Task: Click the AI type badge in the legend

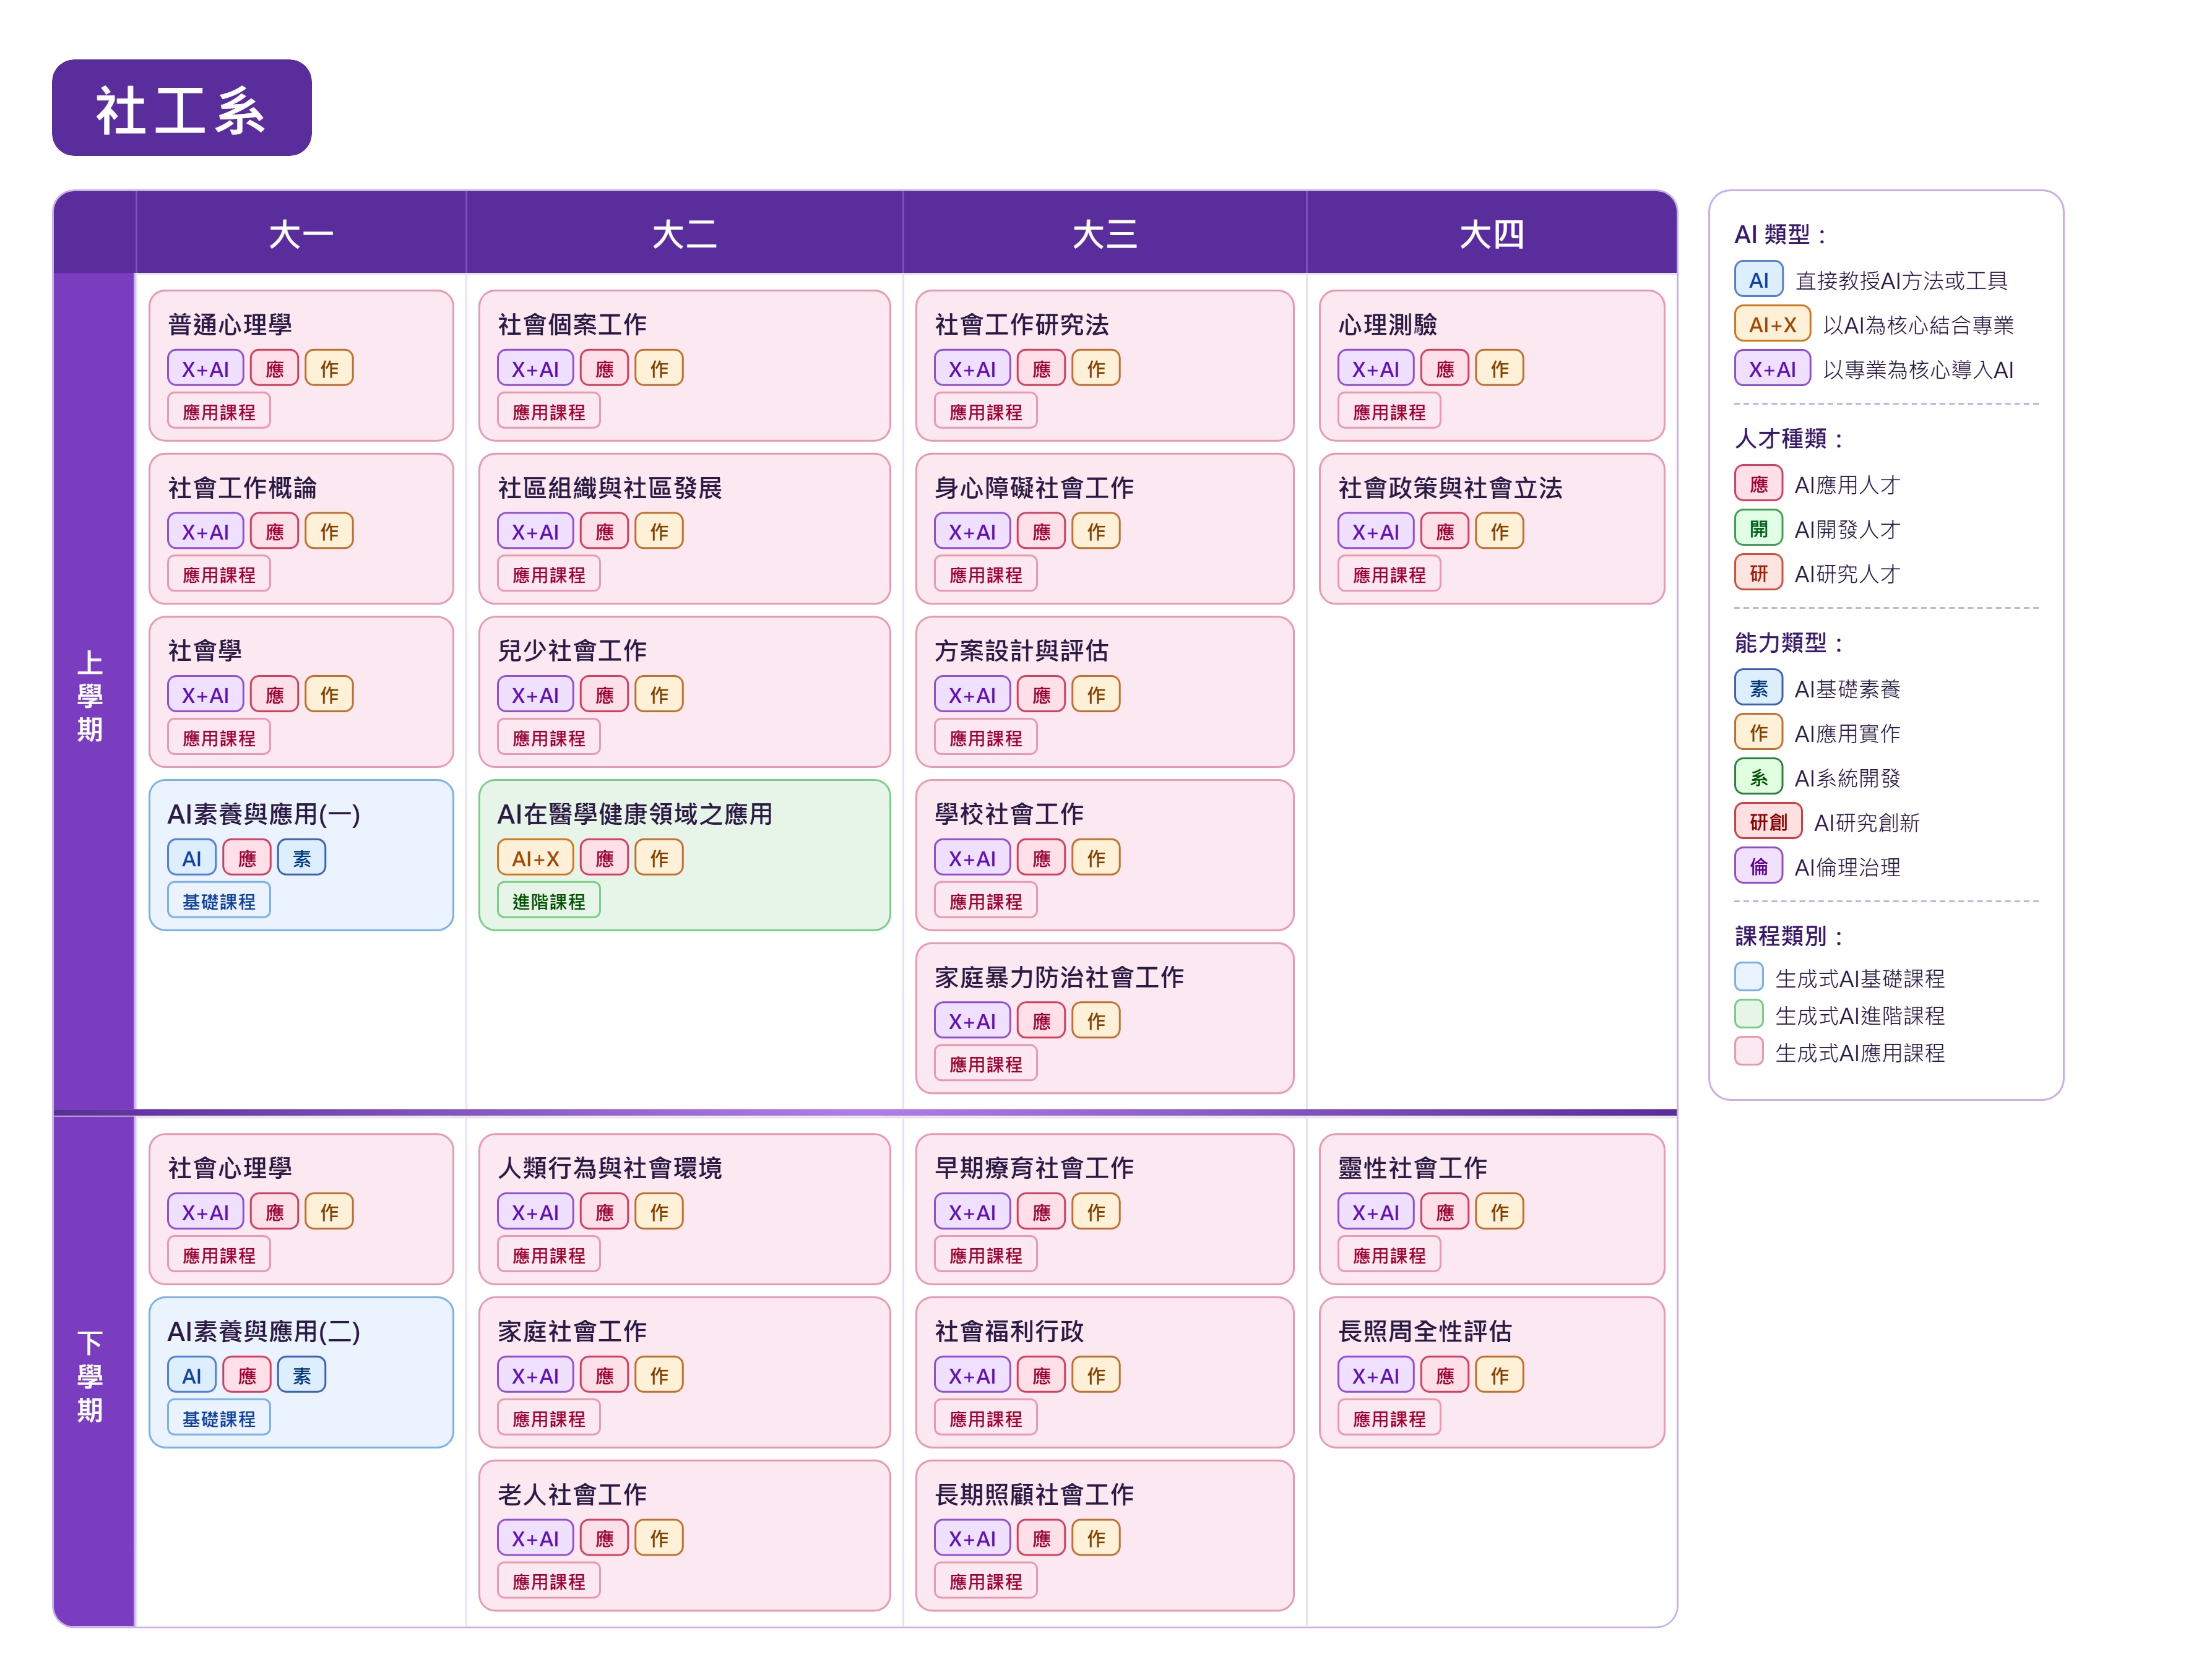Action: pyautogui.click(x=1758, y=280)
